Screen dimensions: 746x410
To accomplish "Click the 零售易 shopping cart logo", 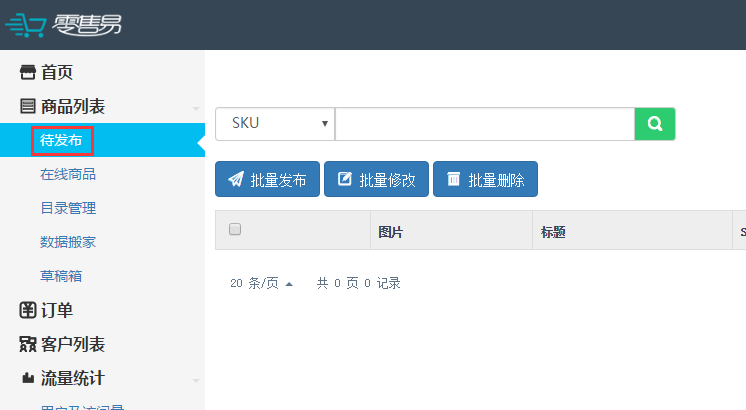I will [x=62, y=24].
